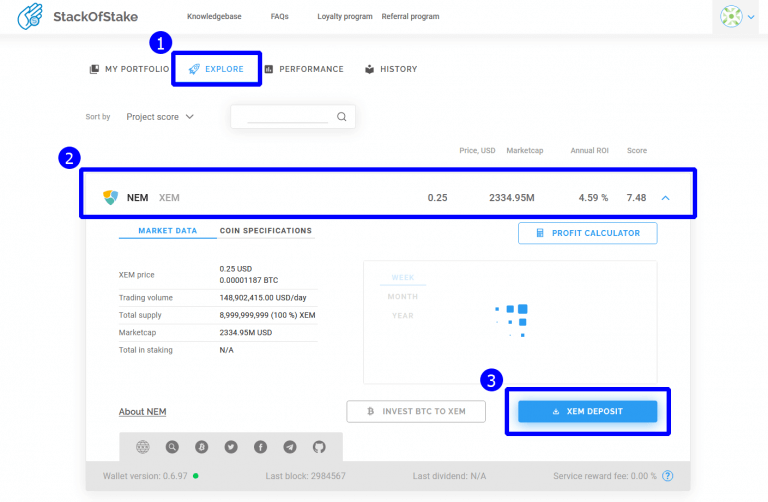768x502 pixels.
Task: Click Invest BTC to XEM button
Action: [416, 411]
